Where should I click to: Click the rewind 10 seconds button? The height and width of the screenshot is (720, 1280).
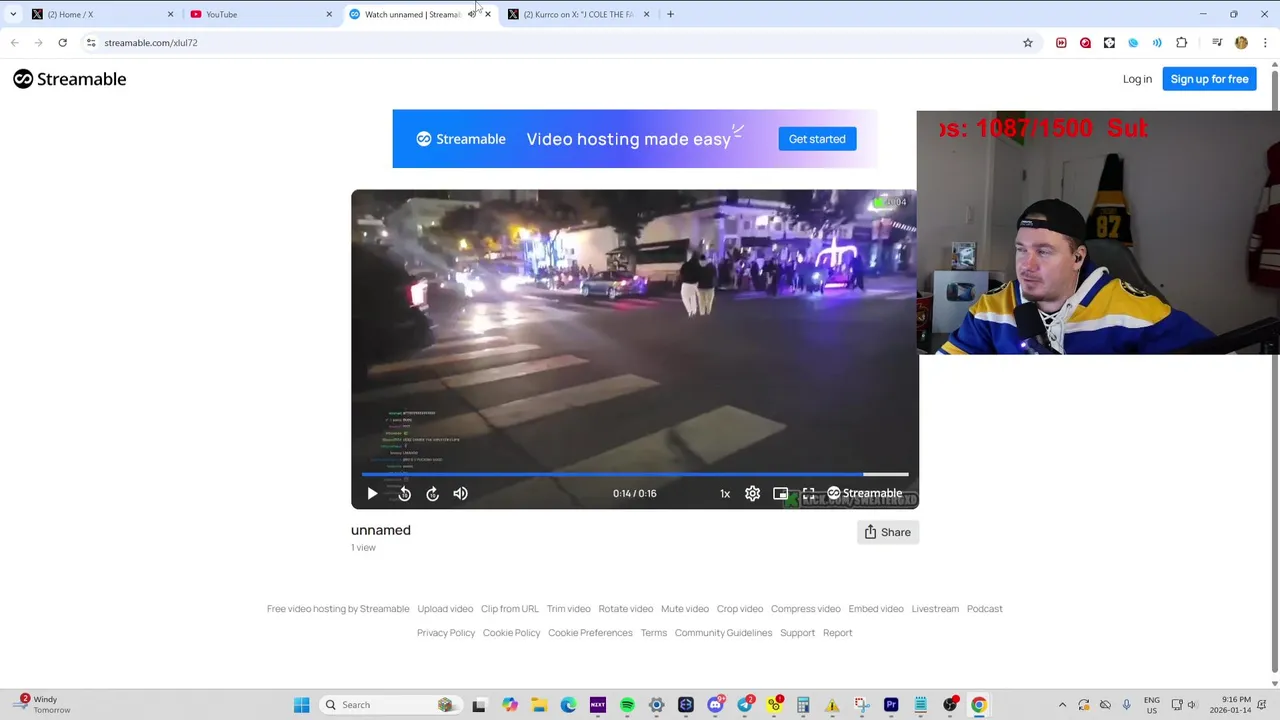pyautogui.click(x=404, y=493)
